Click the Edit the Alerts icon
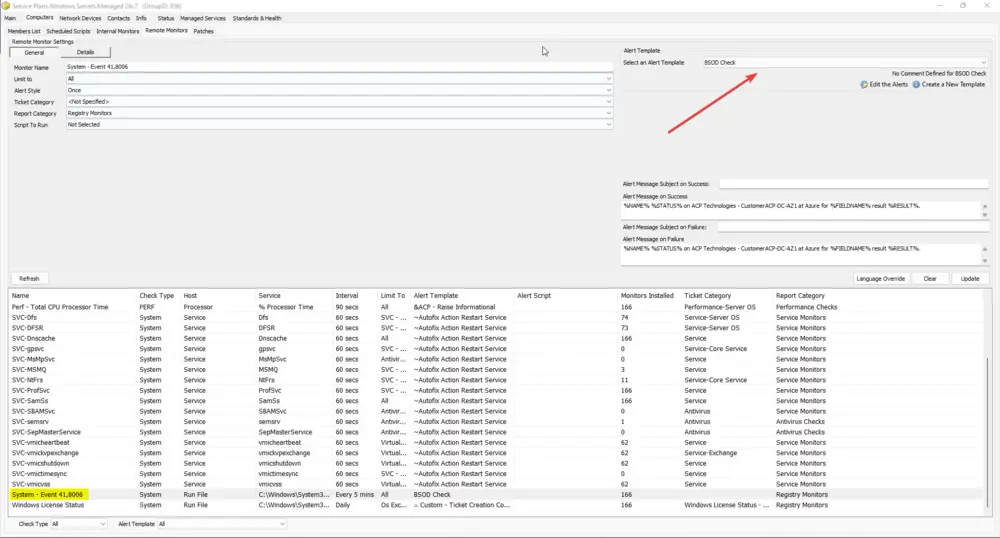The image size is (1000, 538). (864, 84)
